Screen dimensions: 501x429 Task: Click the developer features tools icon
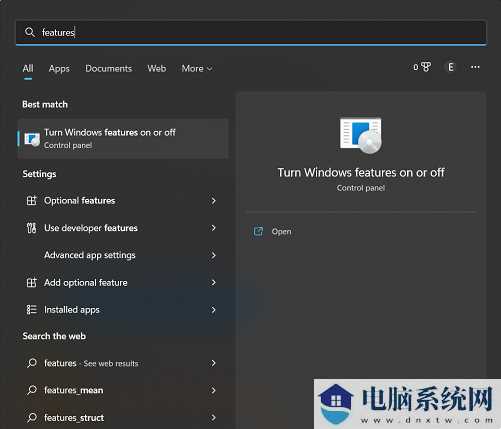pyautogui.click(x=31, y=228)
